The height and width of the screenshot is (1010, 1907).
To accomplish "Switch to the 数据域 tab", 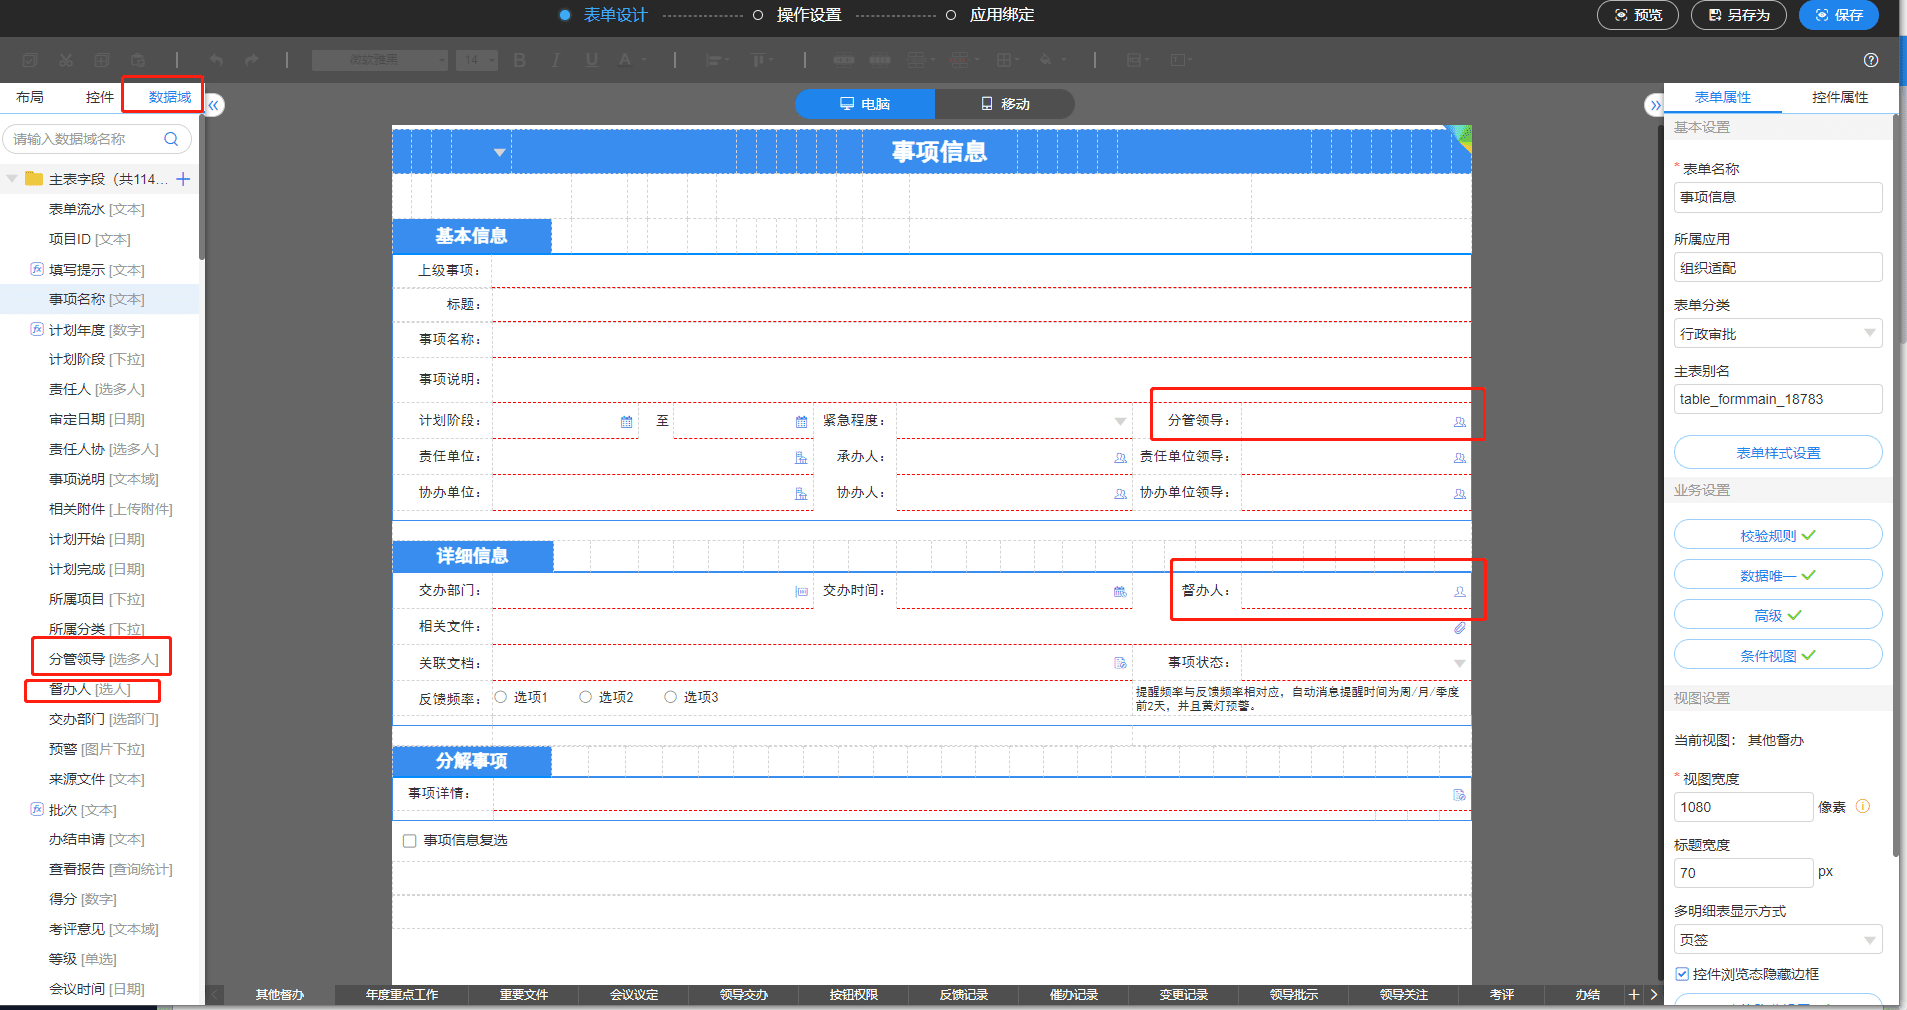I will tap(170, 97).
